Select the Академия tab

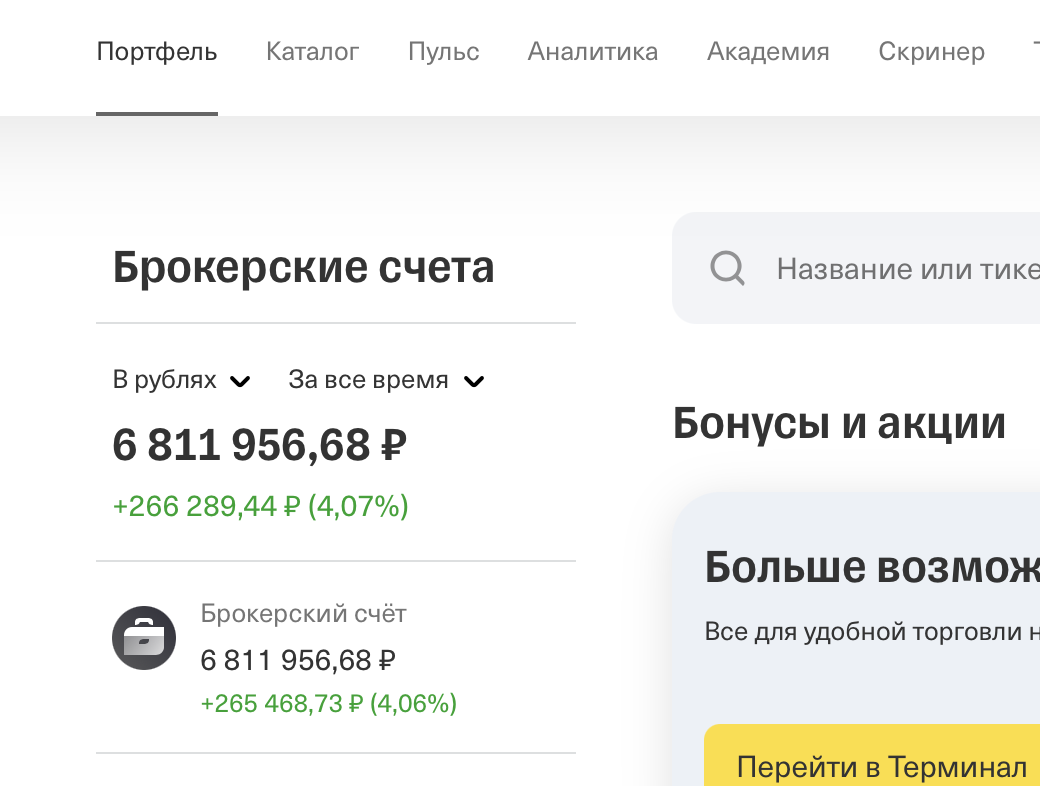click(768, 52)
